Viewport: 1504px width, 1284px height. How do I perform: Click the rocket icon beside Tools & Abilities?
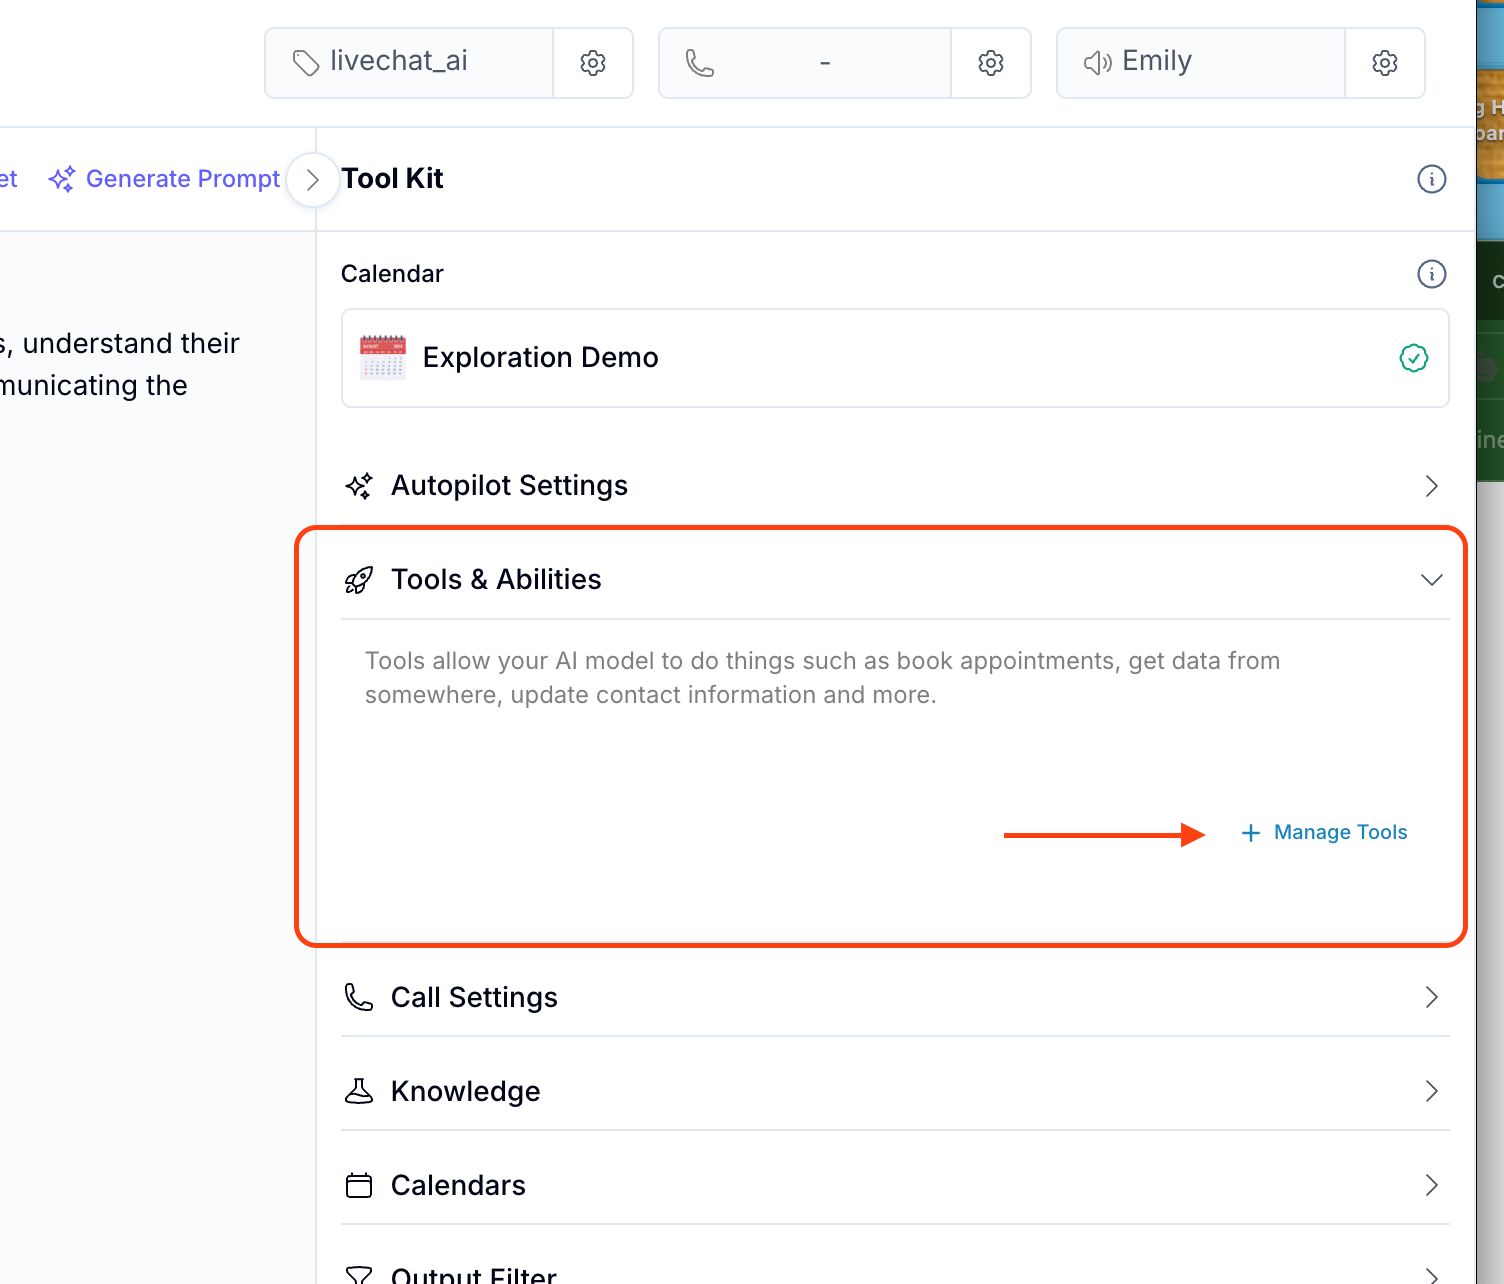click(x=359, y=580)
